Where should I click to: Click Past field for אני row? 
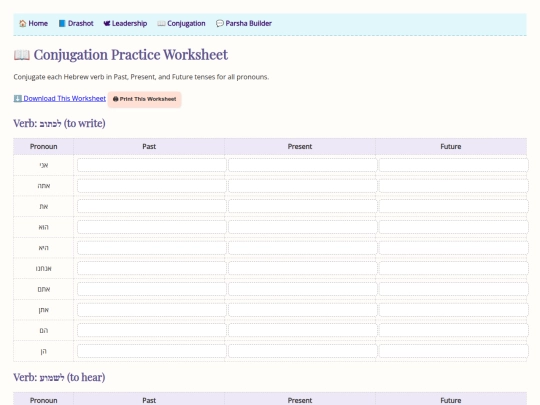[152, 165]
